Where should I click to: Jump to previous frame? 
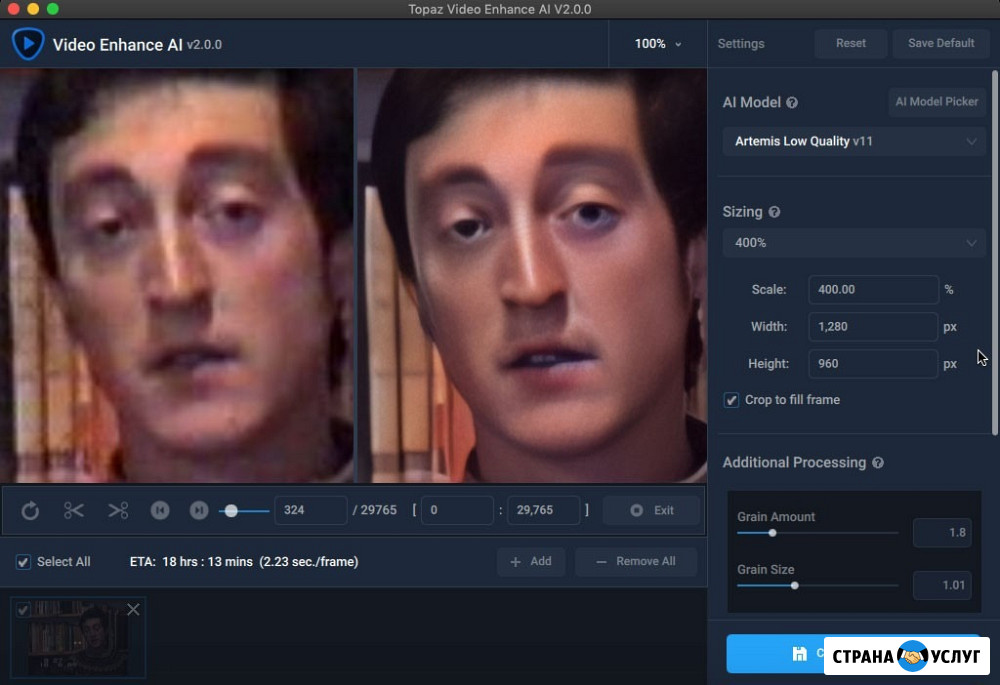click(x=159, y=511)
